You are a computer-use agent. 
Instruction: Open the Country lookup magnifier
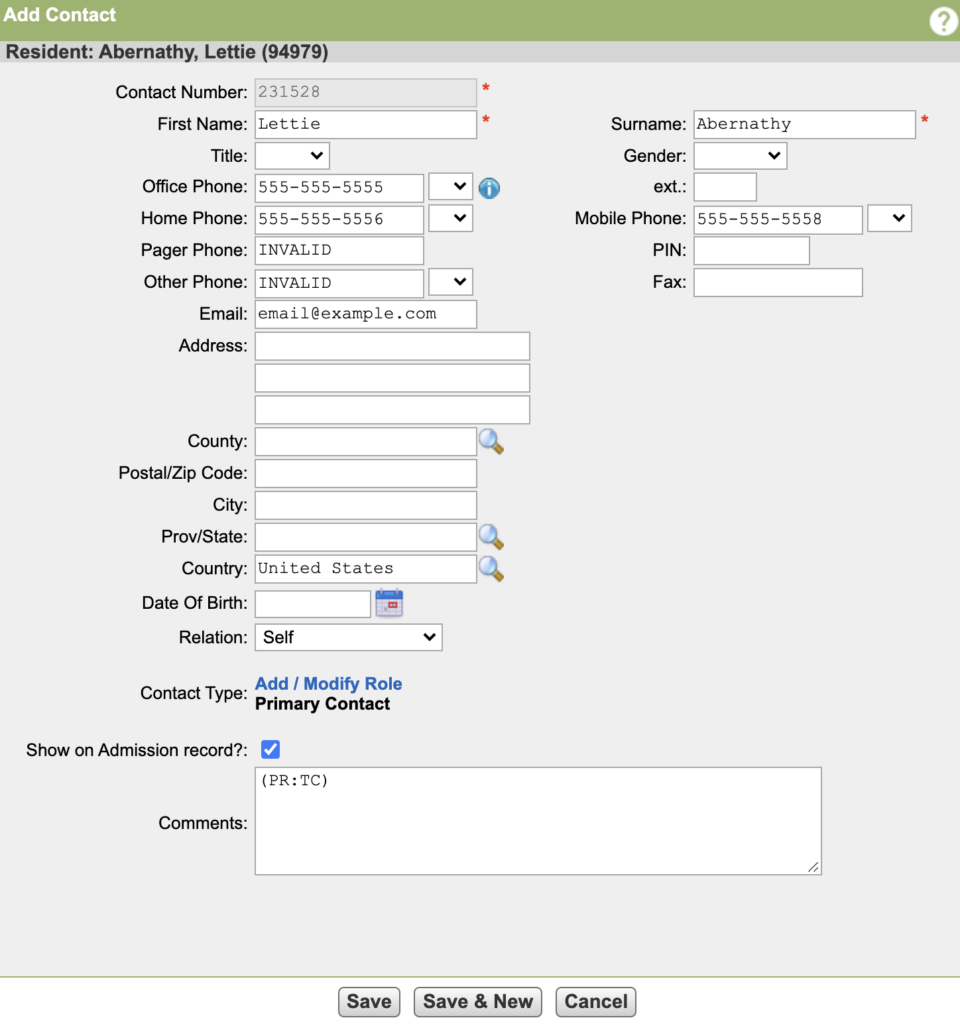490,569
